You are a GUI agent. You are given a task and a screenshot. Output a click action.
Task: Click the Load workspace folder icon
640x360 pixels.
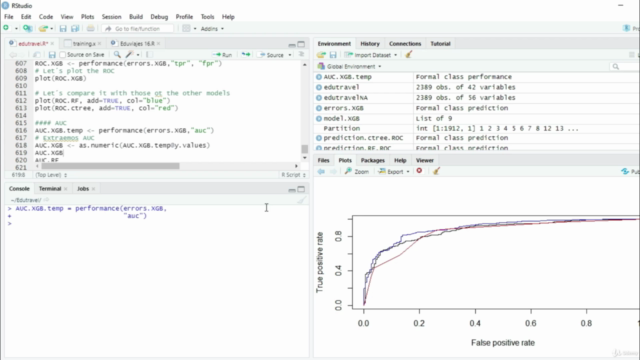321,55
